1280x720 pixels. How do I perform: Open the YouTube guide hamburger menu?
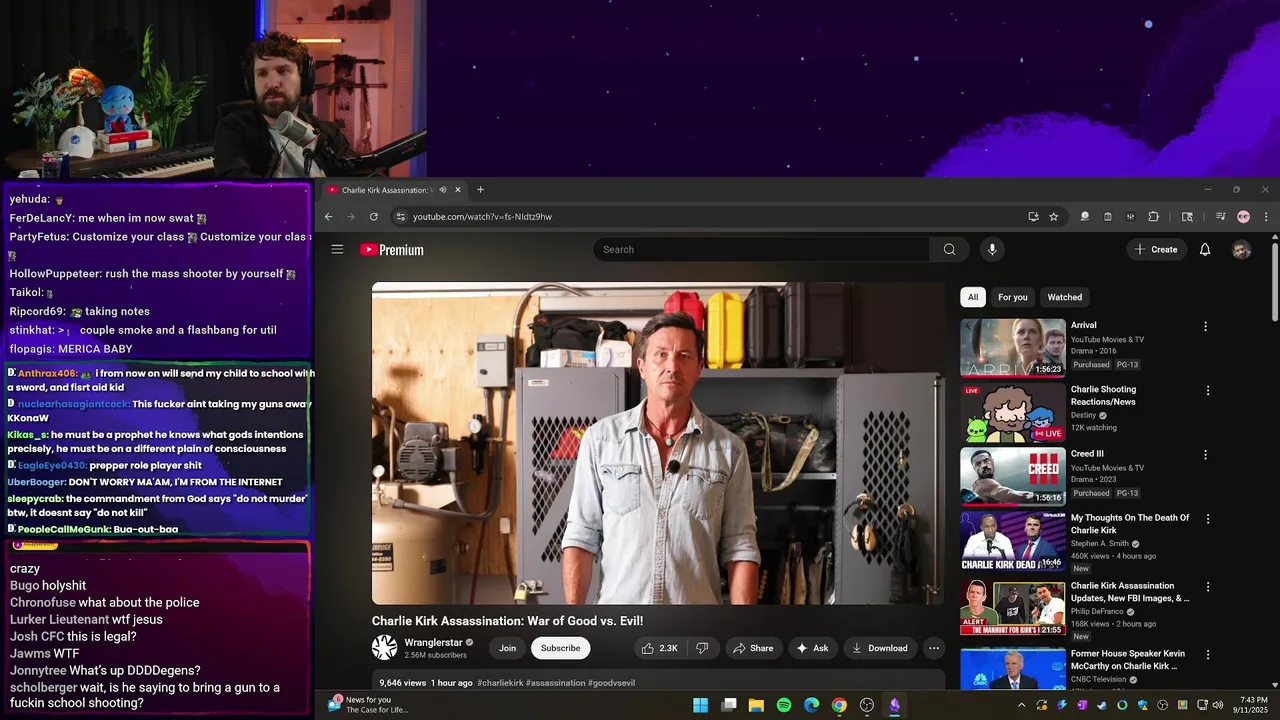(337, 249)
